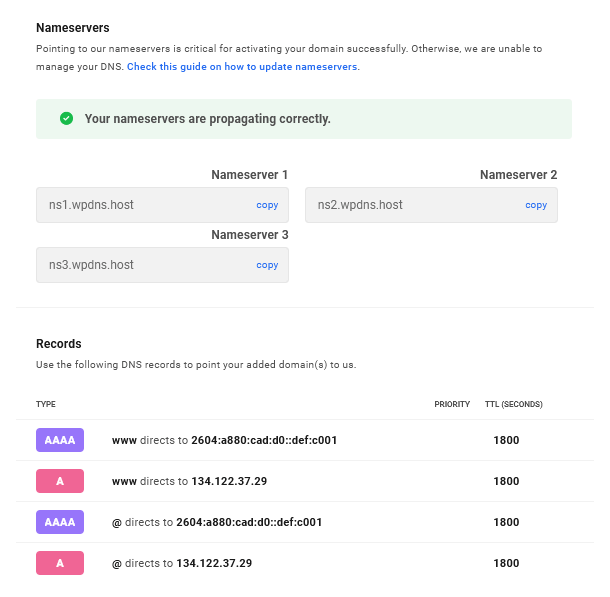Click the ns2.wpdns.host field
This screenshot has height=597, width=610.
(x=431, y=205)
